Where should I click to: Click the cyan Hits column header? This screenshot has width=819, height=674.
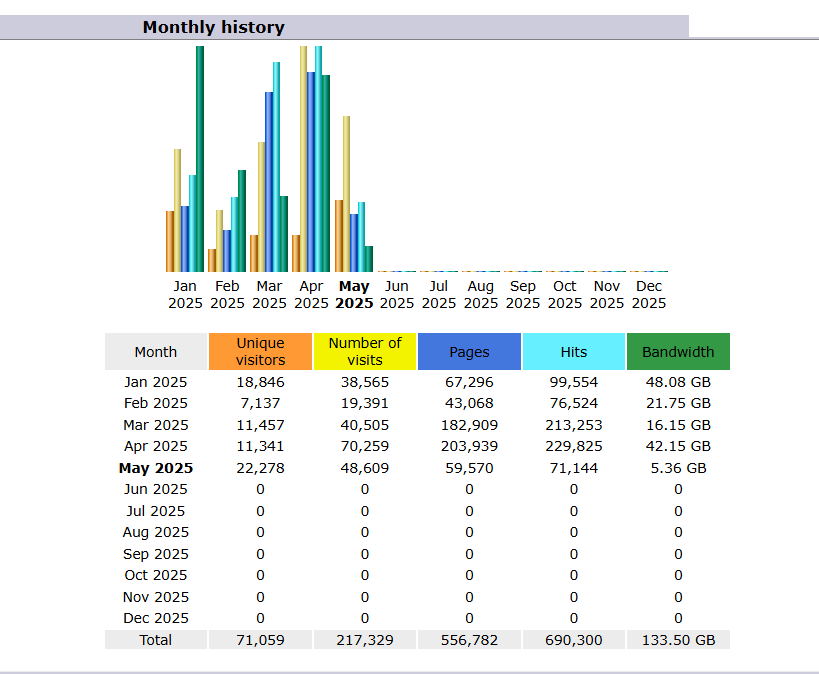click(574, 352)
